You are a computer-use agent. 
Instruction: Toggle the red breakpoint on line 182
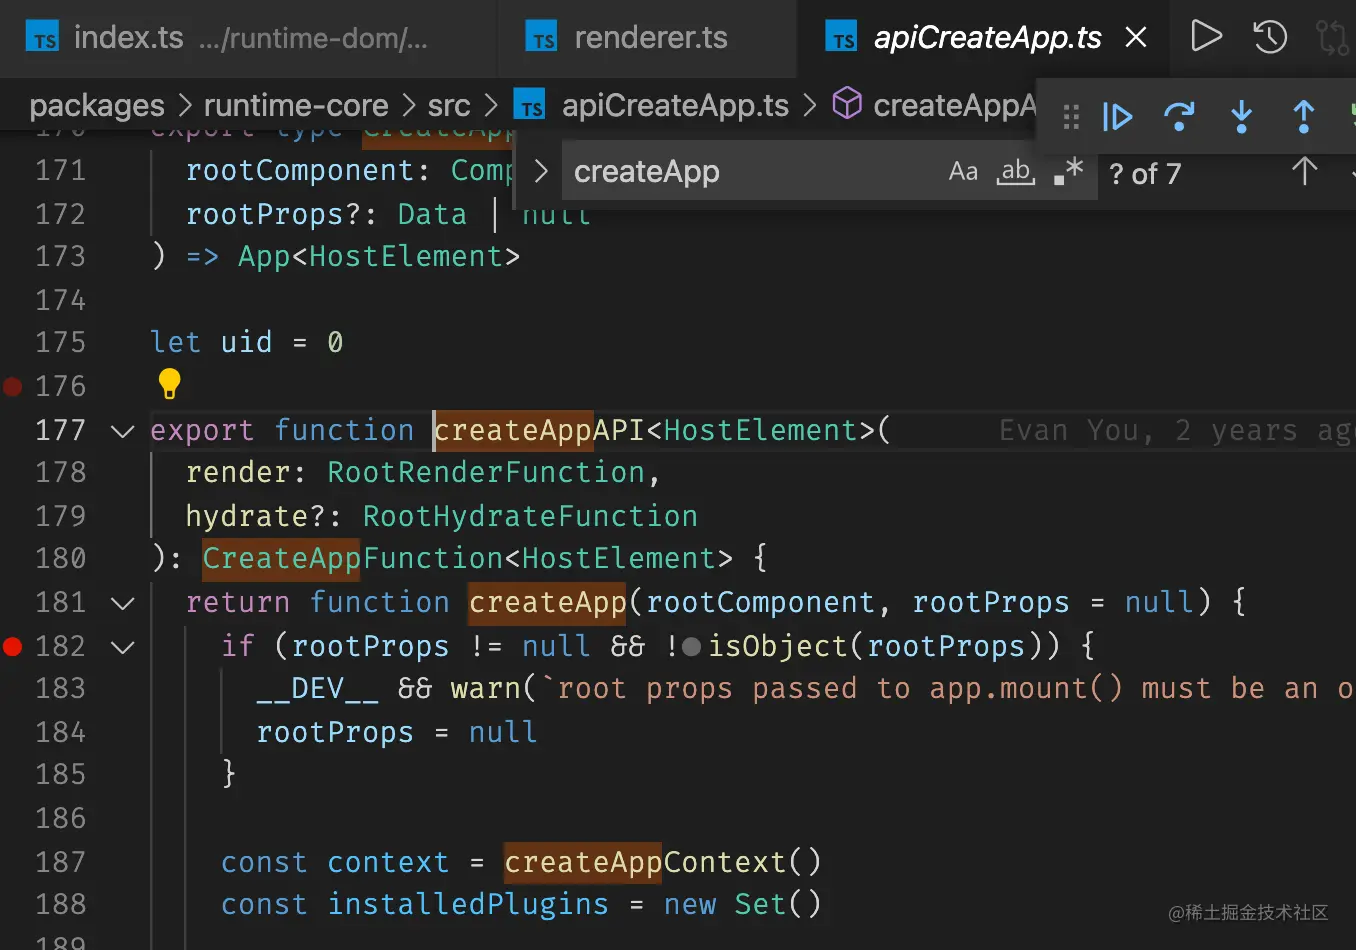click(x=12, y=646)
